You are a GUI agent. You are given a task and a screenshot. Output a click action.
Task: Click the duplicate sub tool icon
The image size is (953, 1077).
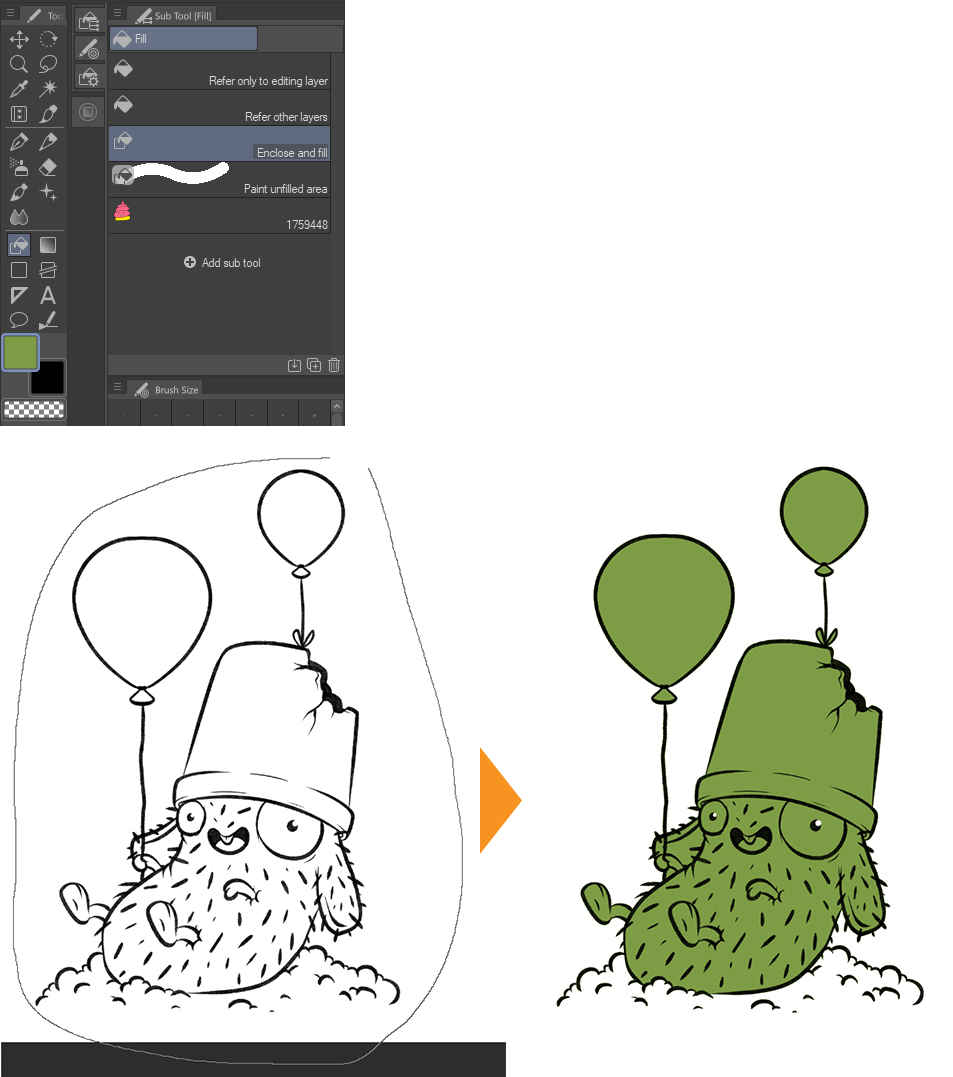coord(314,365)
